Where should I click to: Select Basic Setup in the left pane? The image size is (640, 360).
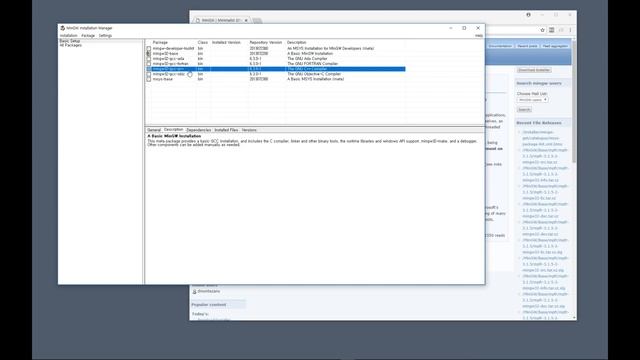point(70,41)
